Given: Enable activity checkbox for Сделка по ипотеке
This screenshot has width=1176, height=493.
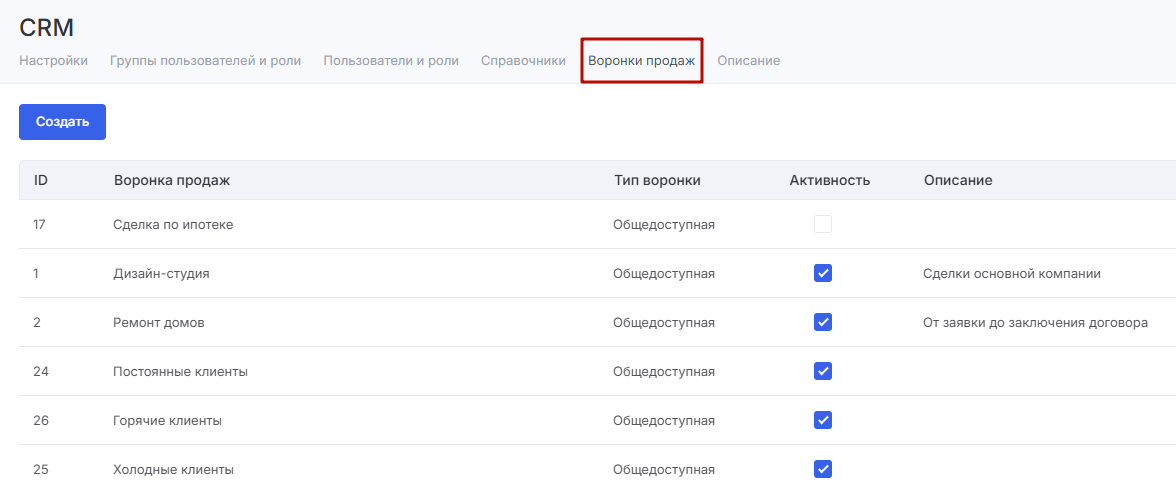Looking at the screenshot, I should [823, 224].
